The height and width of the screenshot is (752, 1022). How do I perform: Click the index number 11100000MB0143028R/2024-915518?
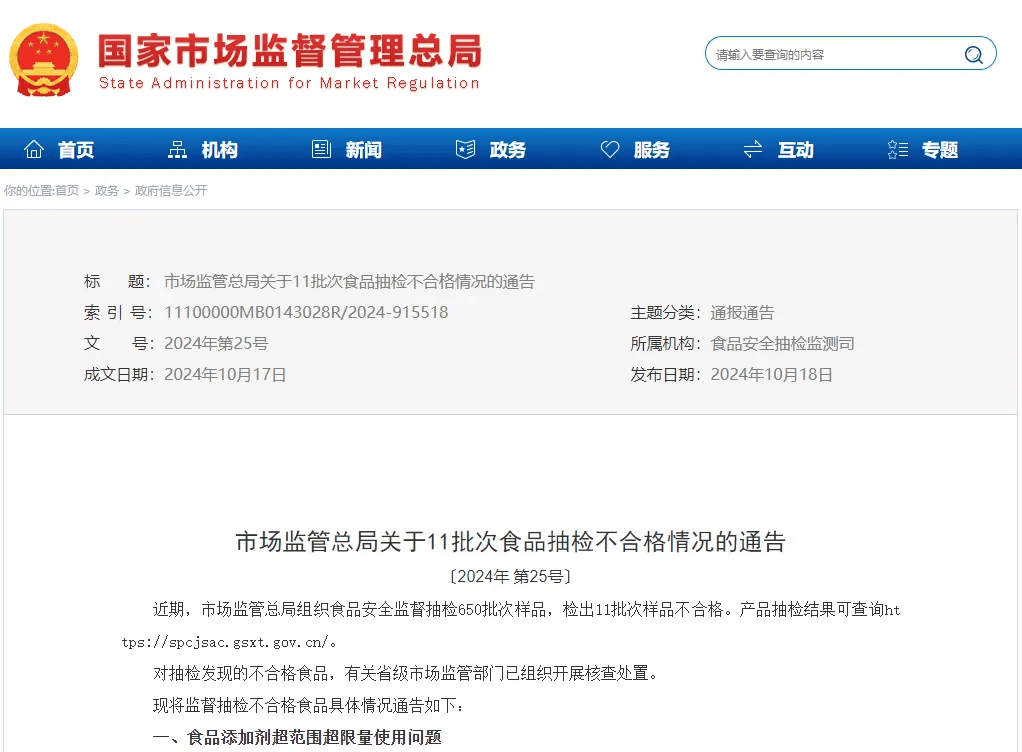(306, 312)
